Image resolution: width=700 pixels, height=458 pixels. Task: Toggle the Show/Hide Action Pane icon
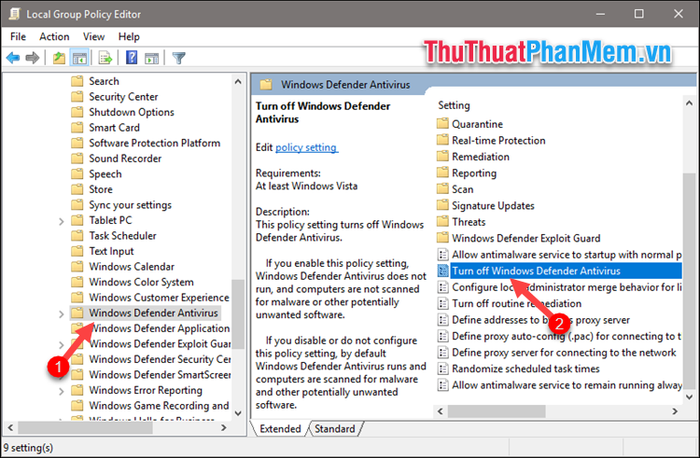[152, 58]
